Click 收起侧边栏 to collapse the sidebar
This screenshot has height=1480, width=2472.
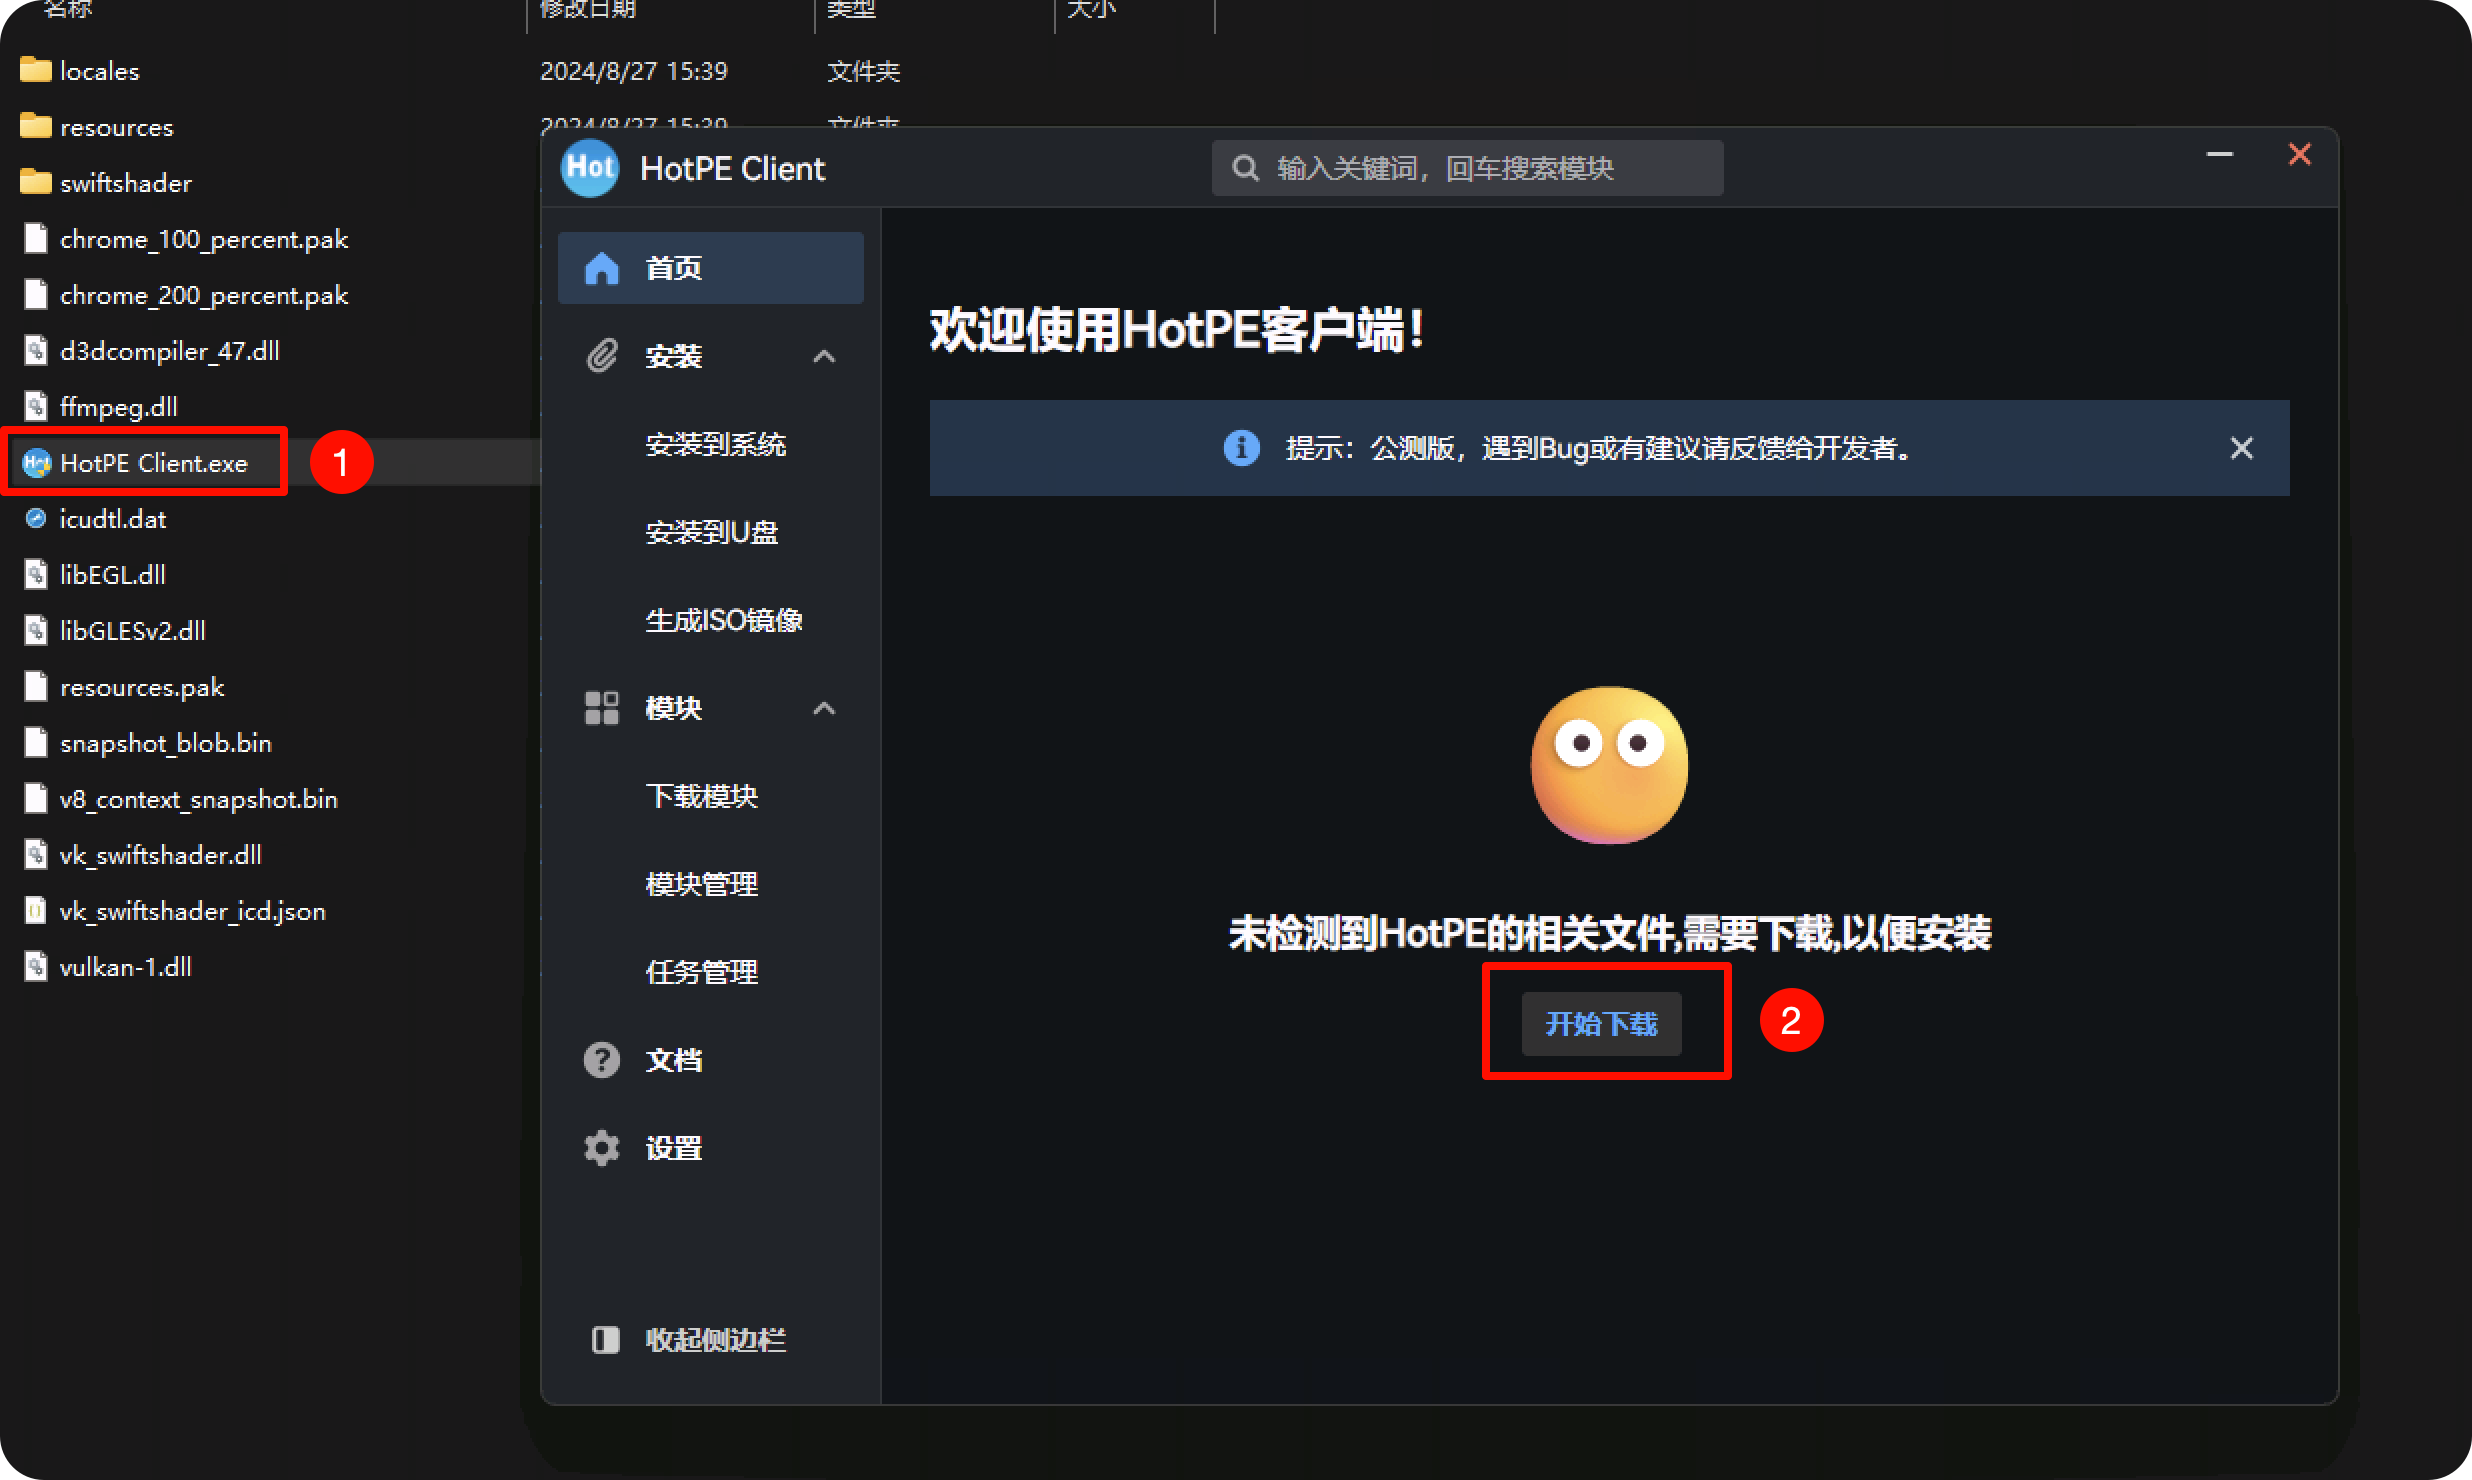pyautogui.click(x=716, y=1340)
